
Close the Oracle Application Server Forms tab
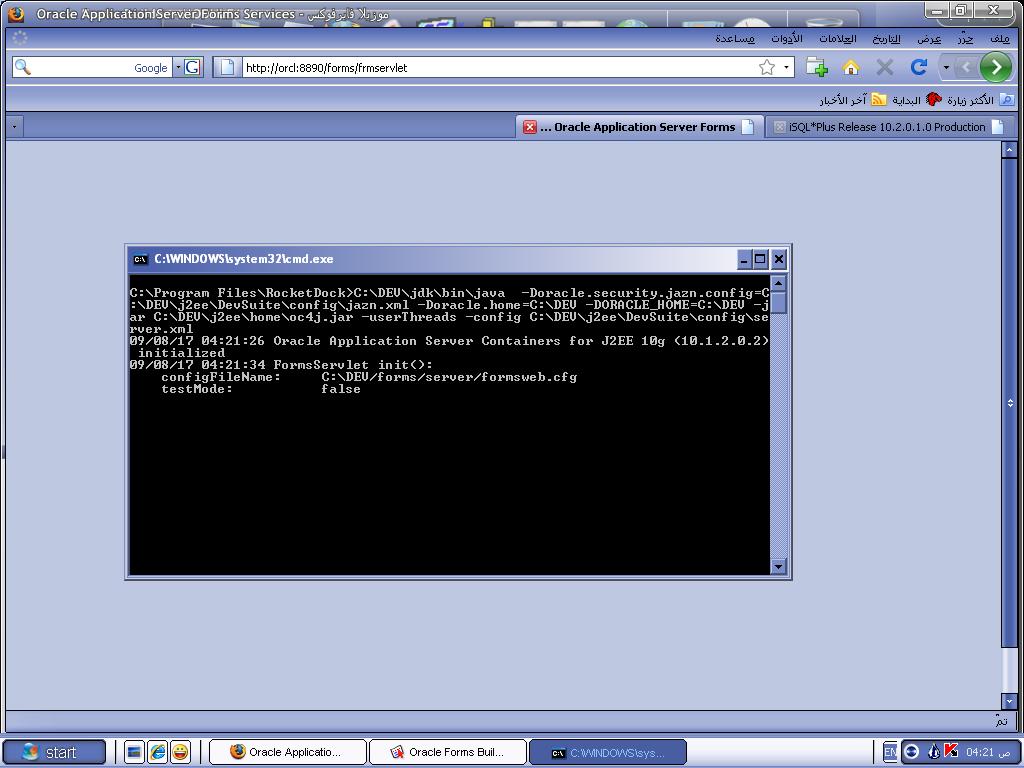pyautogui.click(x=530, y=127)
